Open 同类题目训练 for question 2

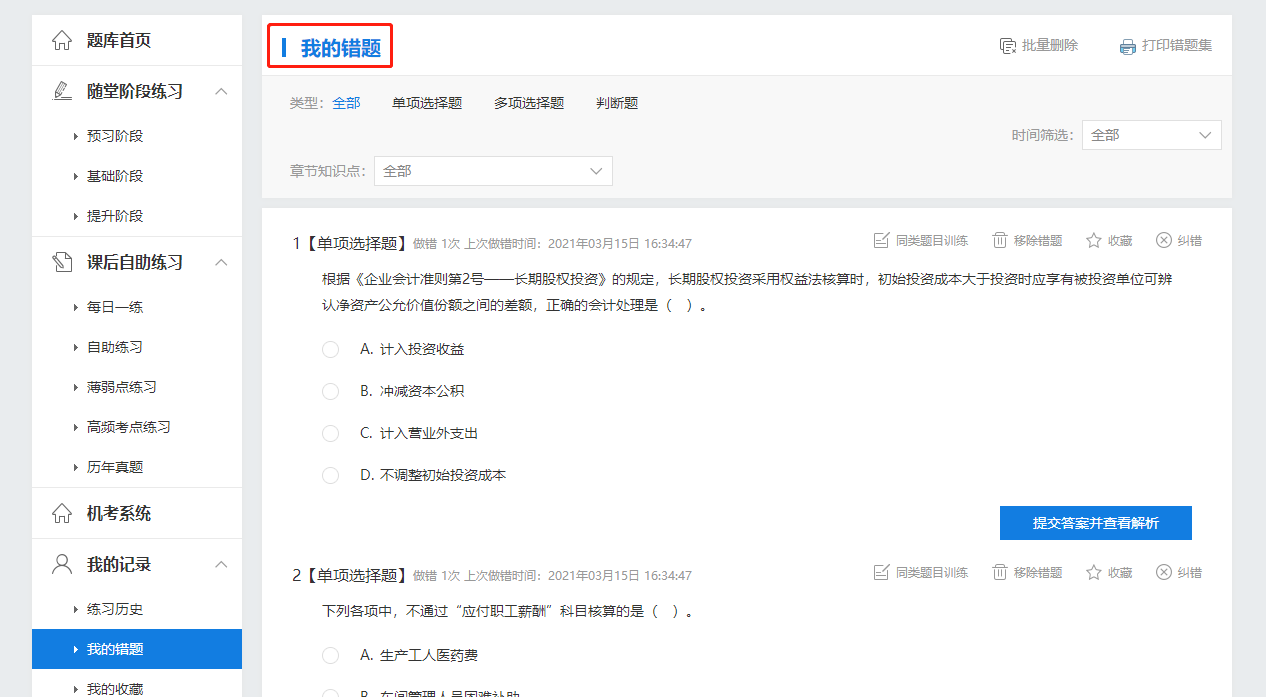coord(920,571)
